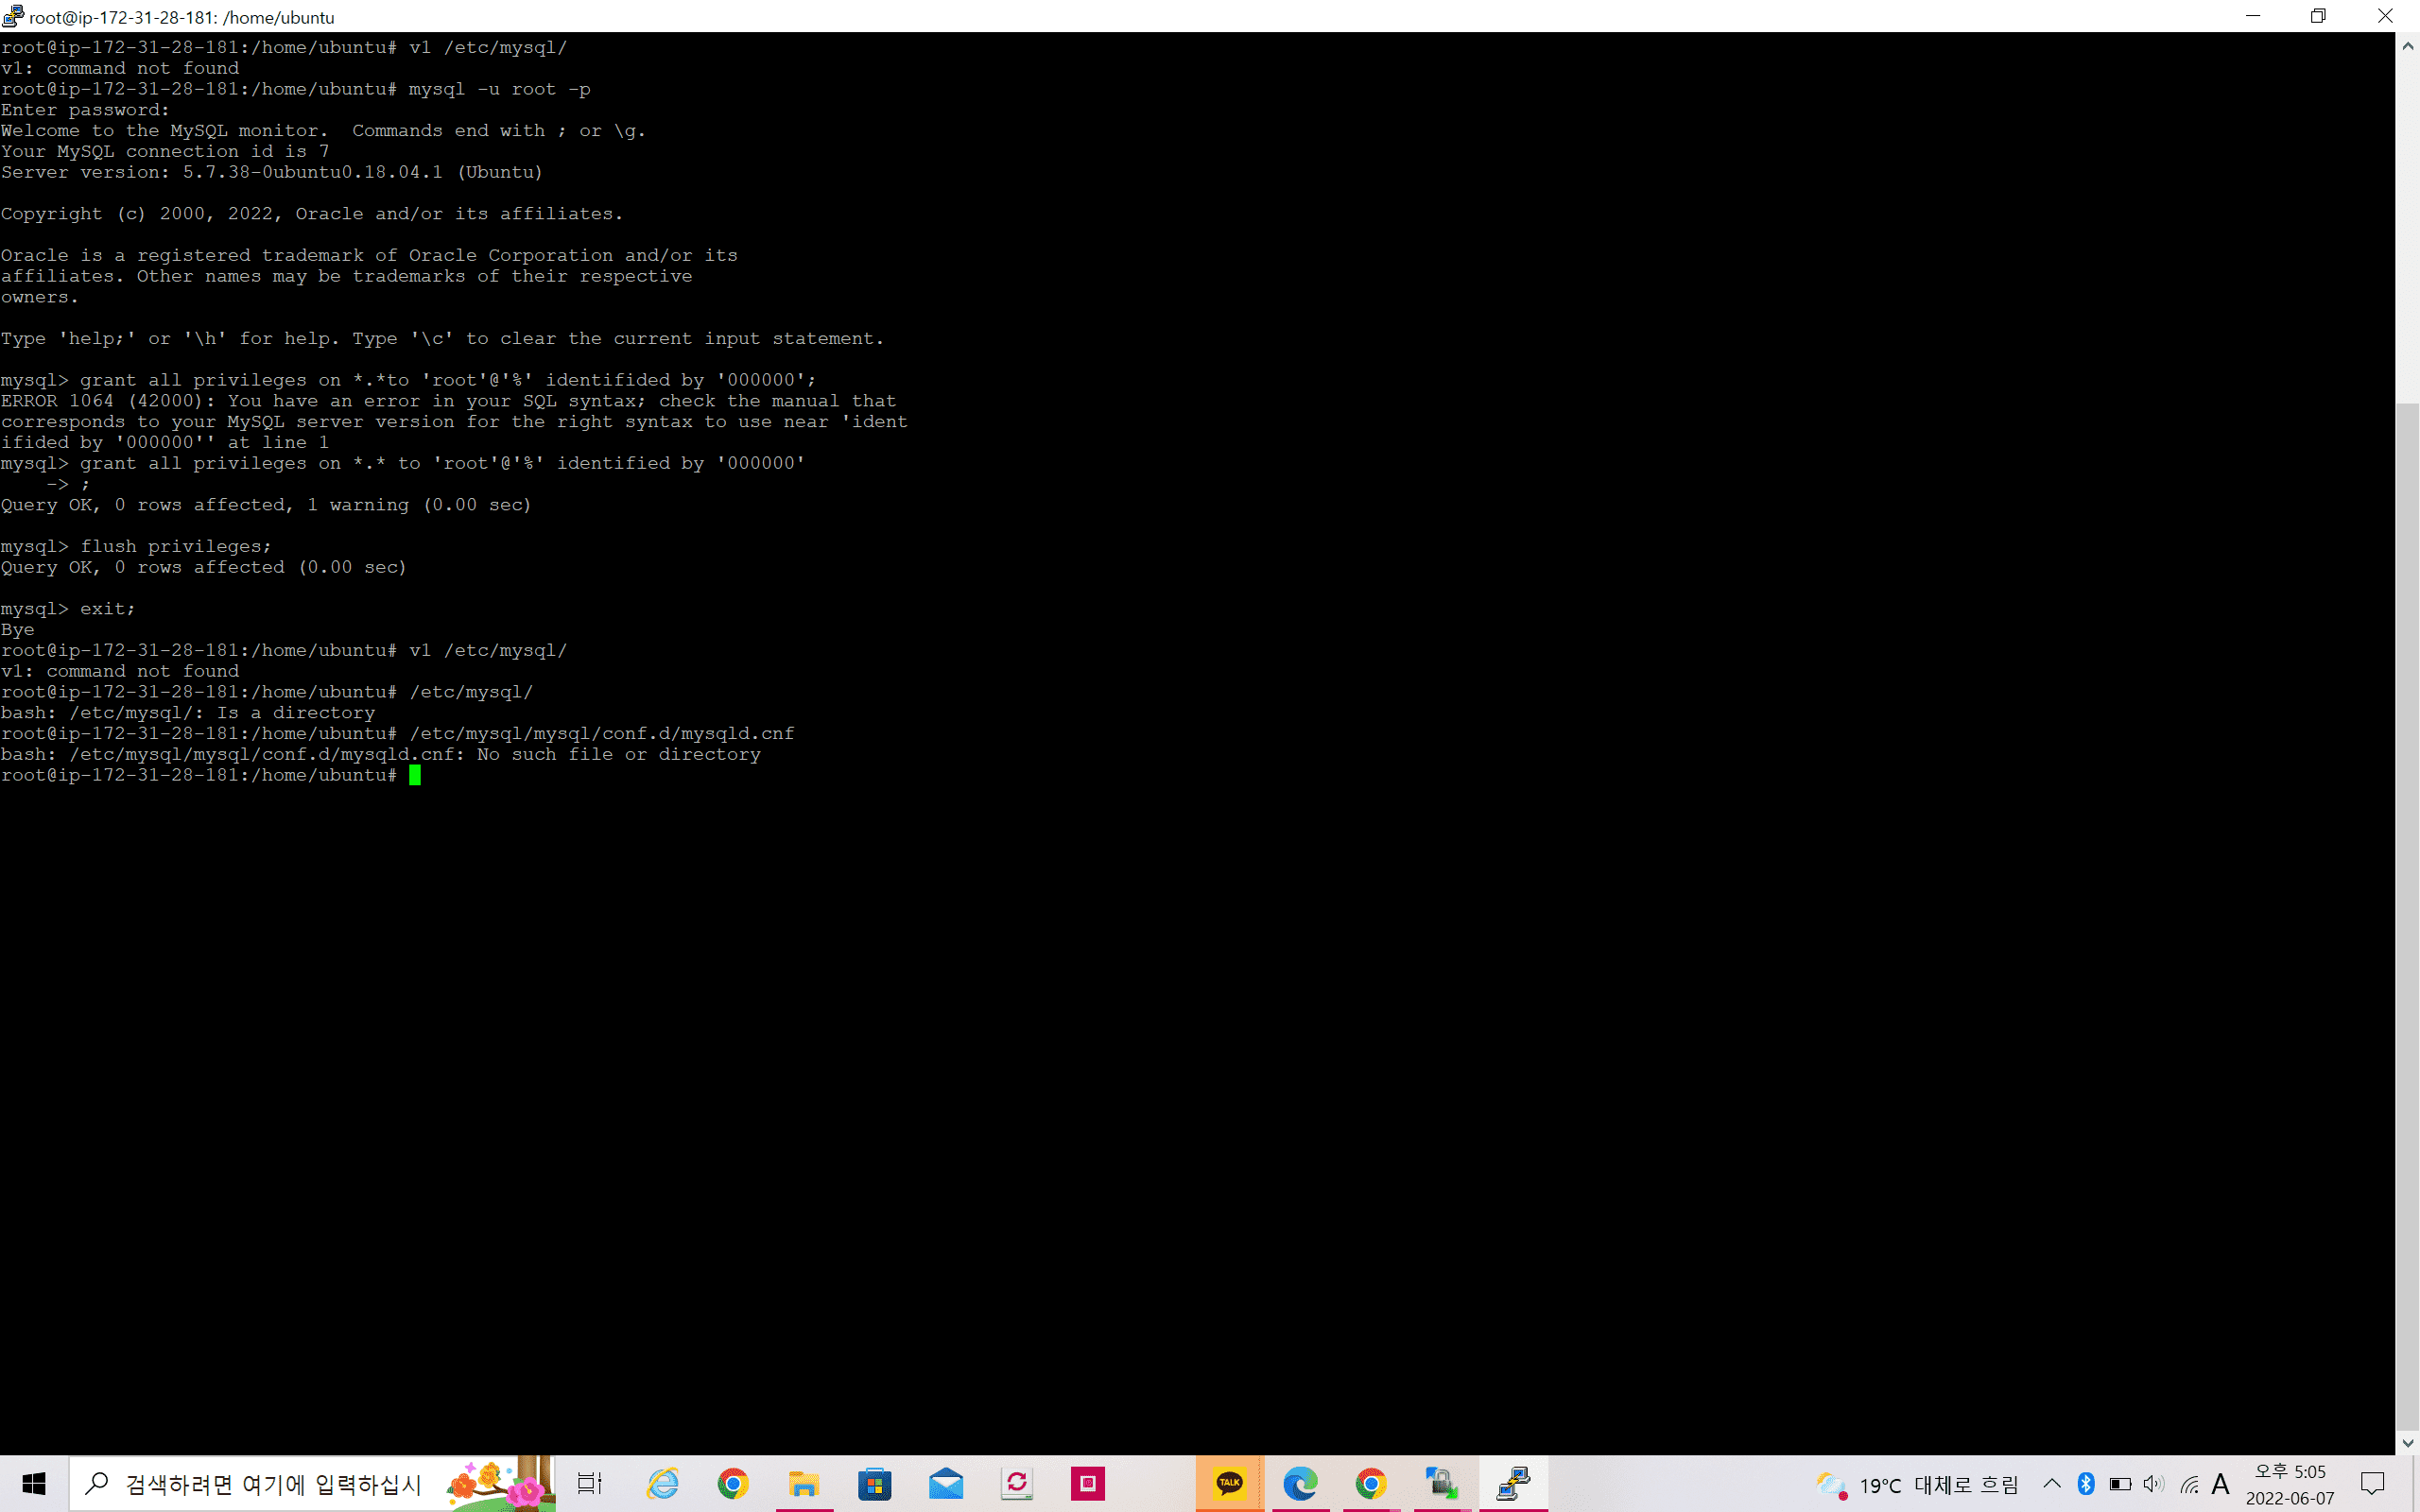Open the PuTTY system menu icon
Image resolution: width=2420 pixels, height=1512 pixels.
[13, 16]
